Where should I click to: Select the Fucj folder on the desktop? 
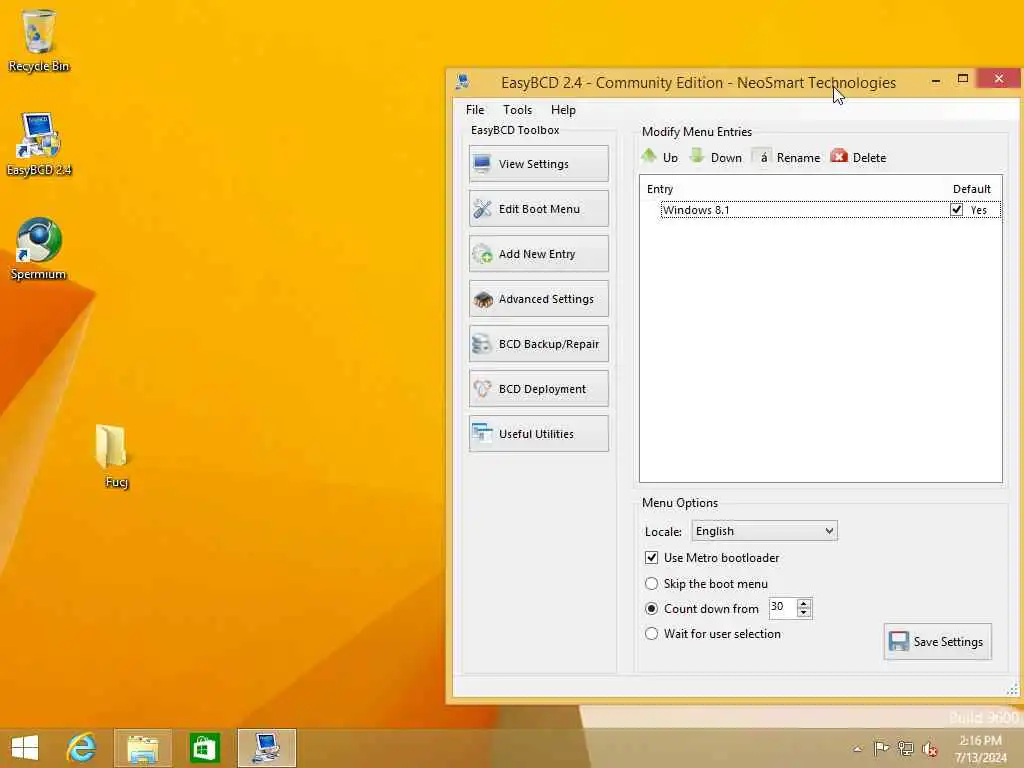tap(115, 456)
